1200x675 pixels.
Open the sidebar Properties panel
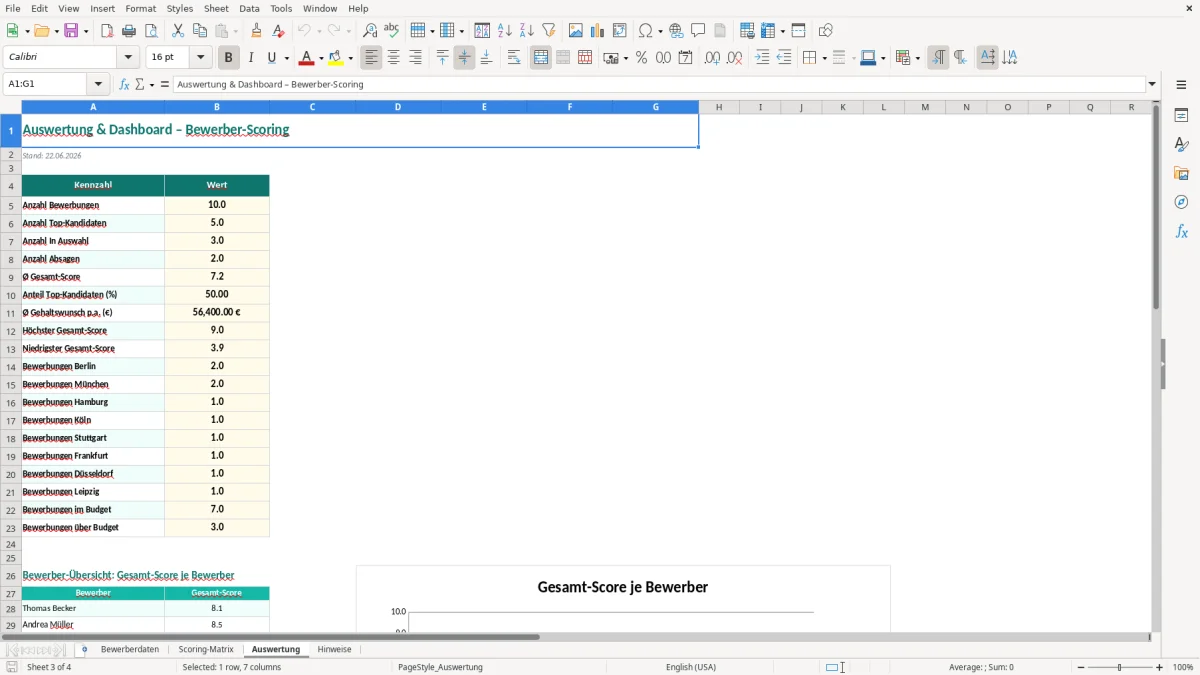(x=1181, y=115)
